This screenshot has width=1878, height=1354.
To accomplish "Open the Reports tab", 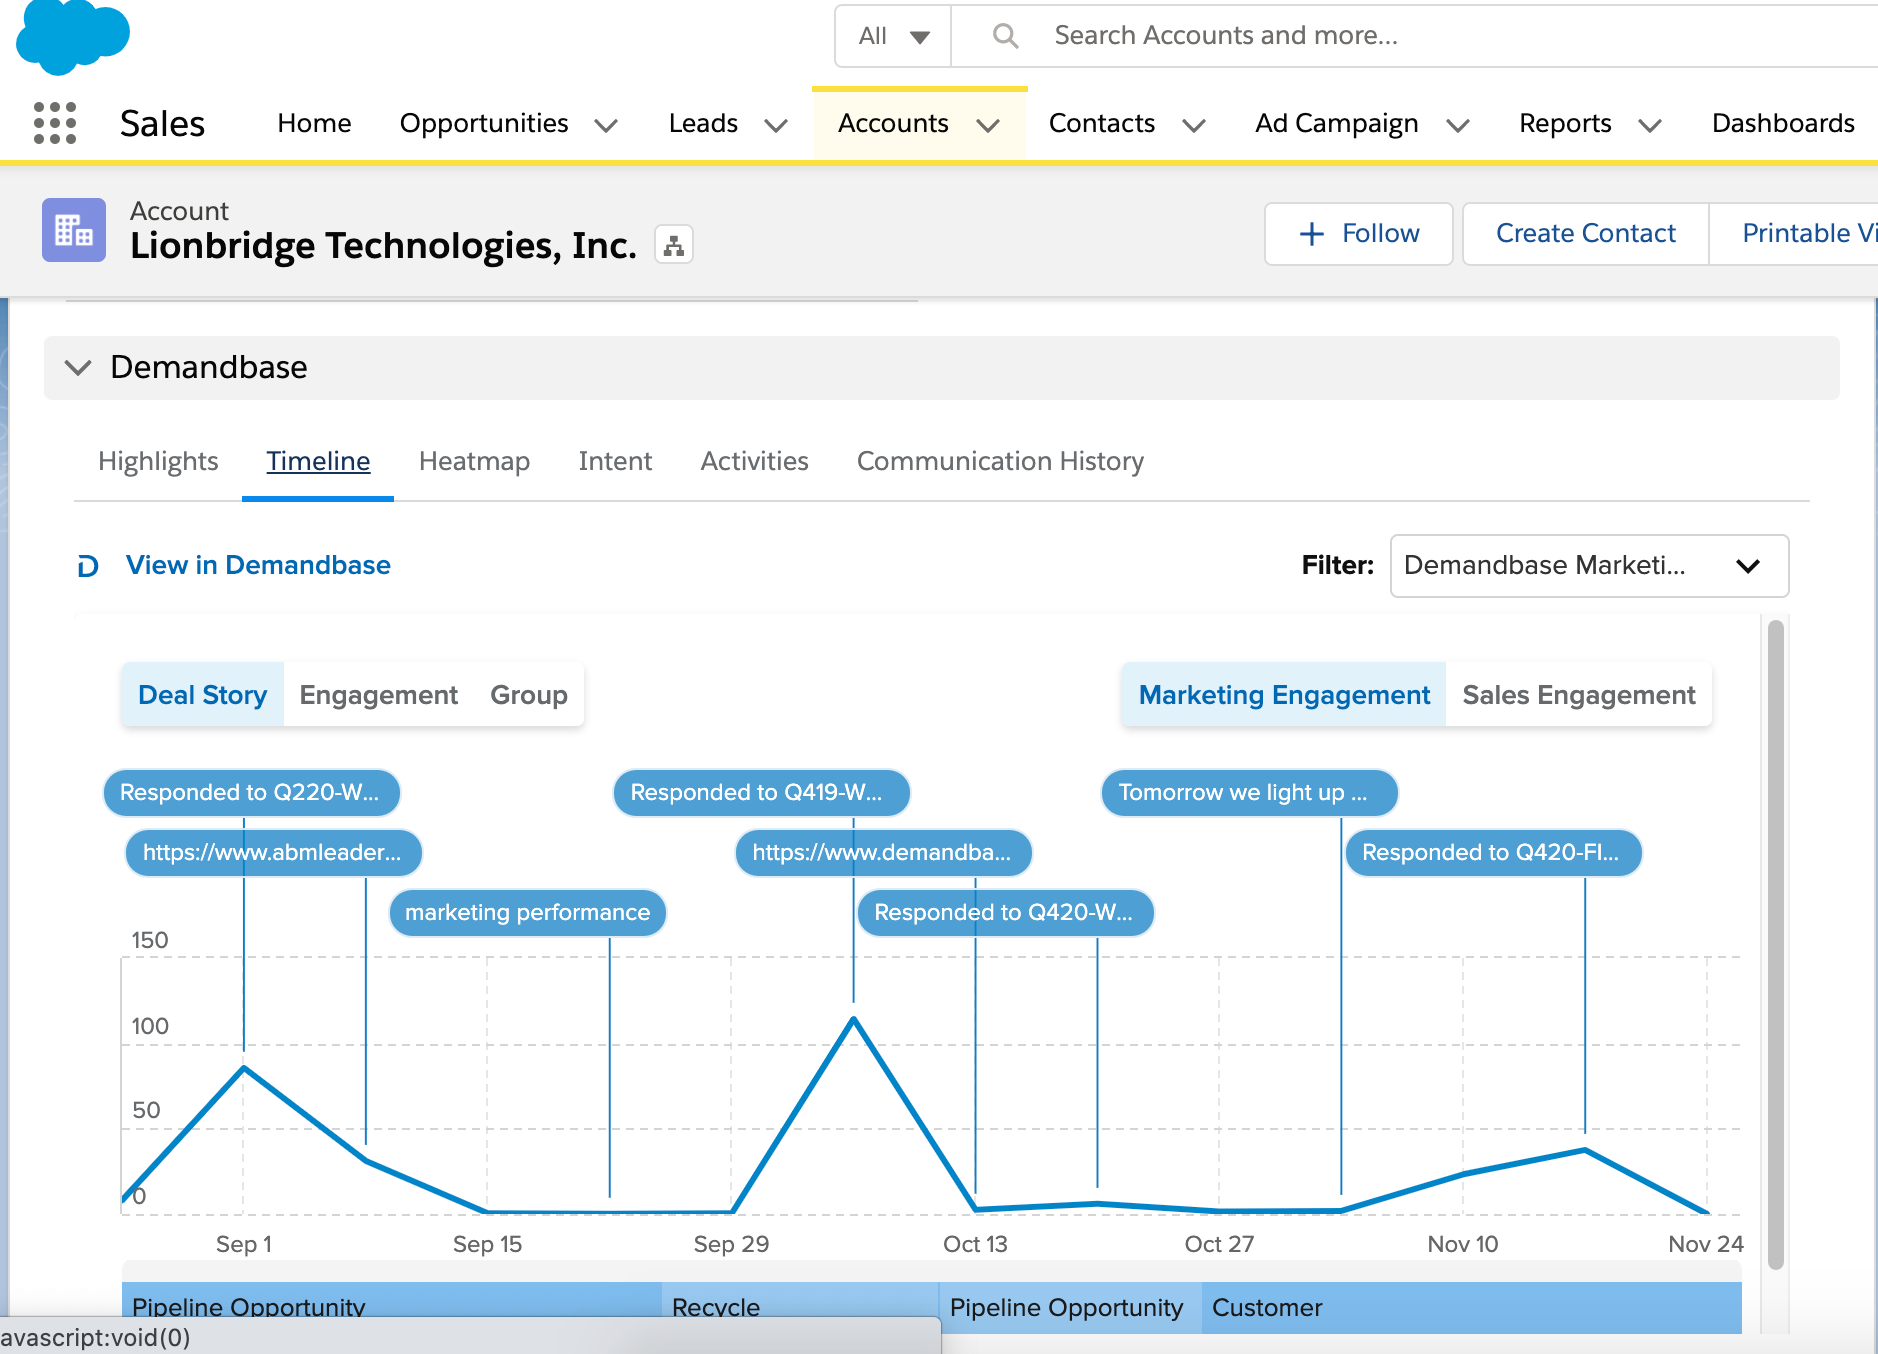I will (x=1565, y=123).
